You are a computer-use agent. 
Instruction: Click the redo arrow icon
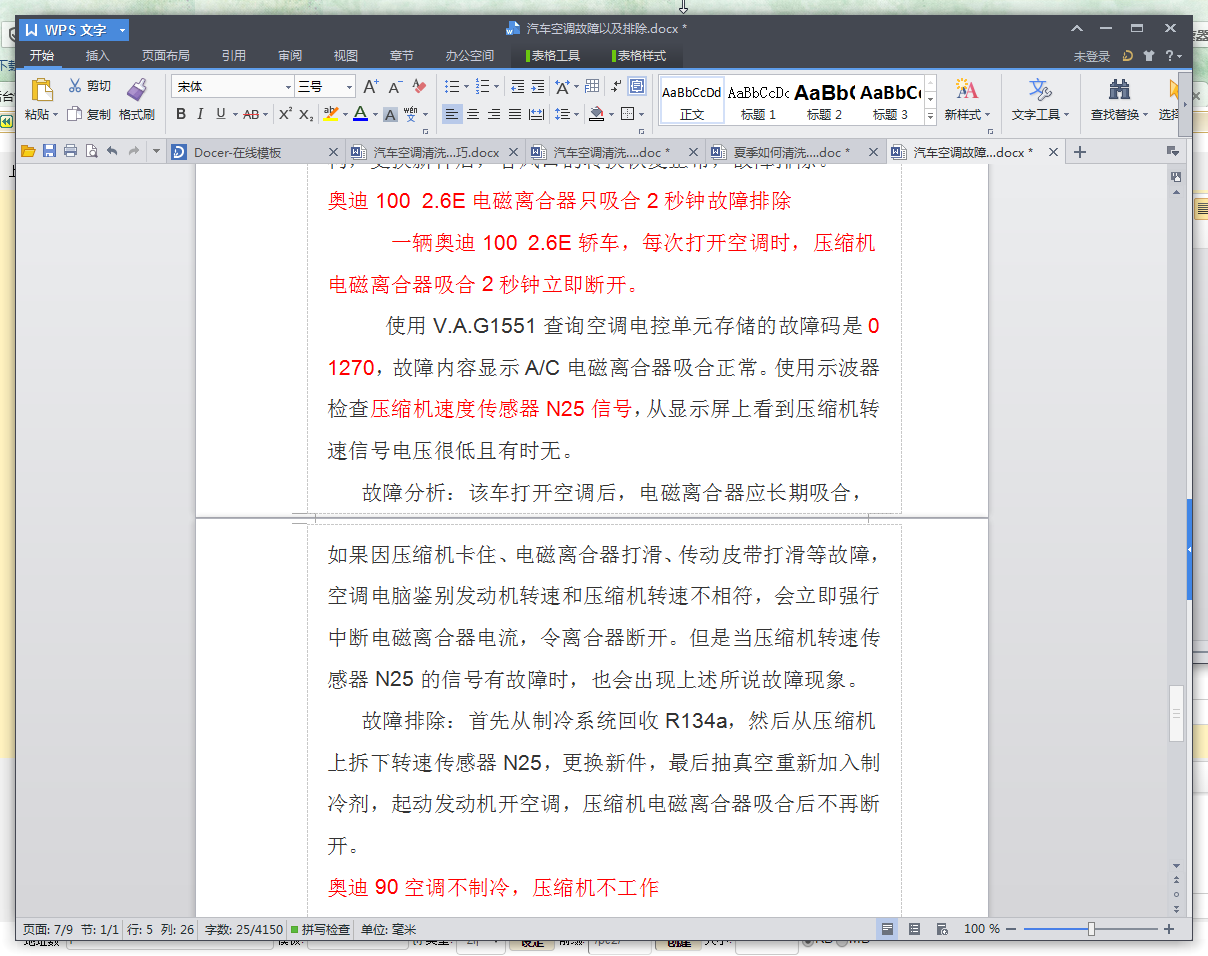pyautogui.click(x=133, y=152)
